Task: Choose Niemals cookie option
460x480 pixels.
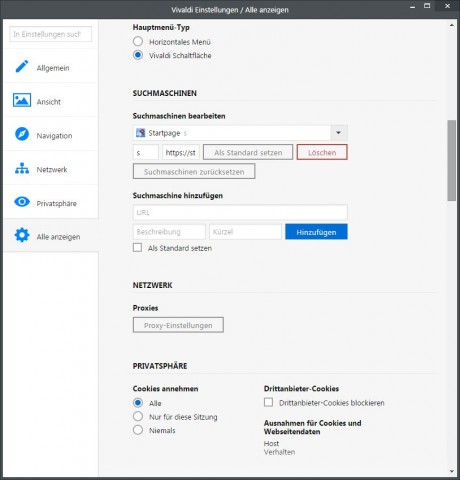Action: (138, 430)
